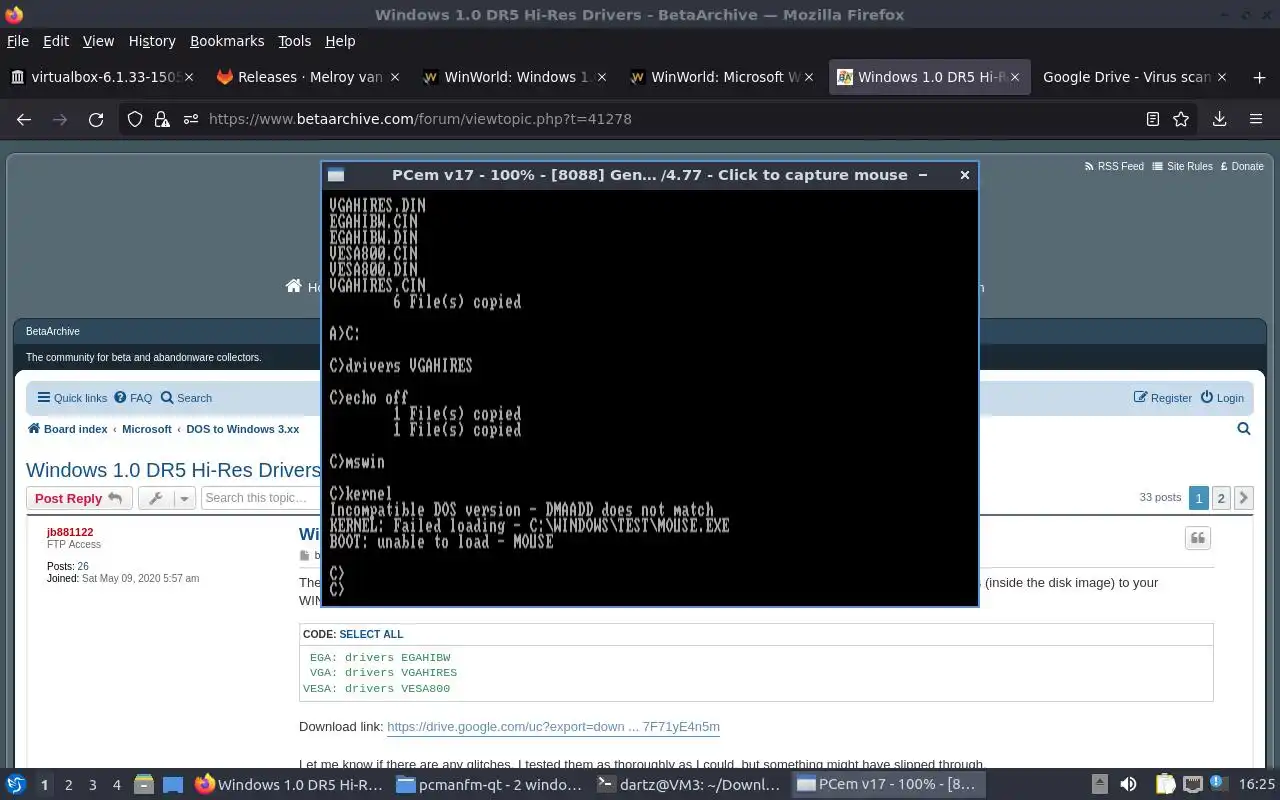The image size is (1280, 800).
Task: Open the volume speaker tray icon
Action: click(x=1128, y=785)
